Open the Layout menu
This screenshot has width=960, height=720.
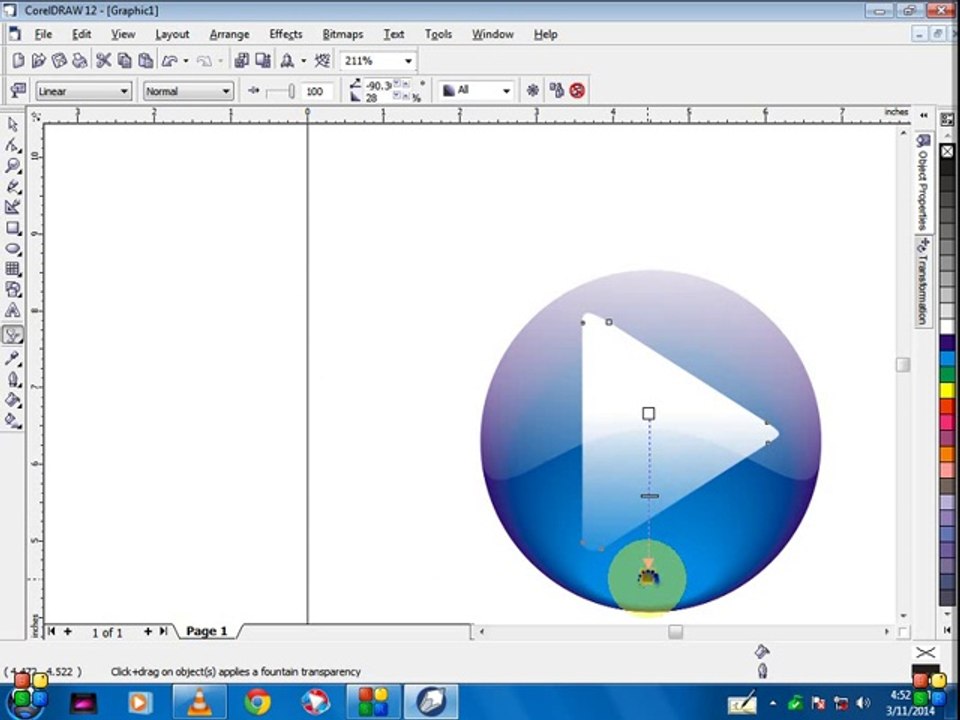172,34
